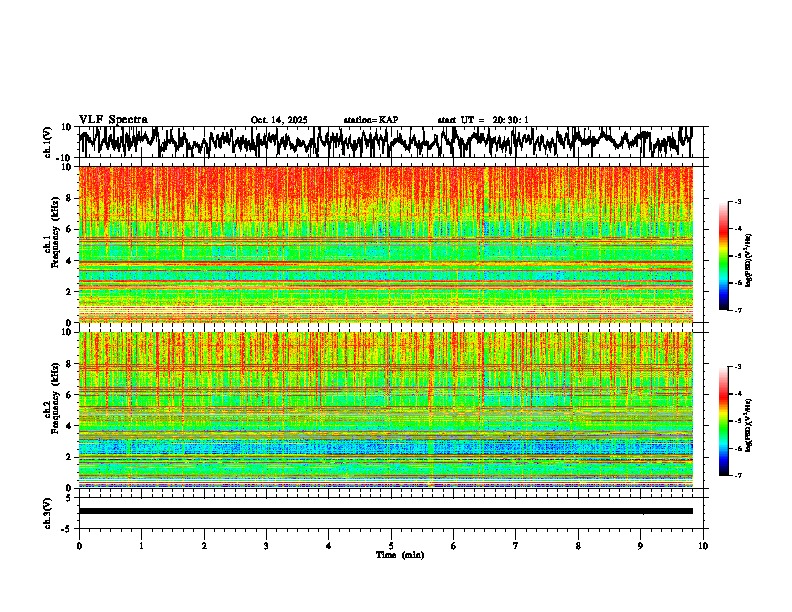Click the "5" tick on ch.3(V) axis
The image size is (792, 612).
point(69,498)
